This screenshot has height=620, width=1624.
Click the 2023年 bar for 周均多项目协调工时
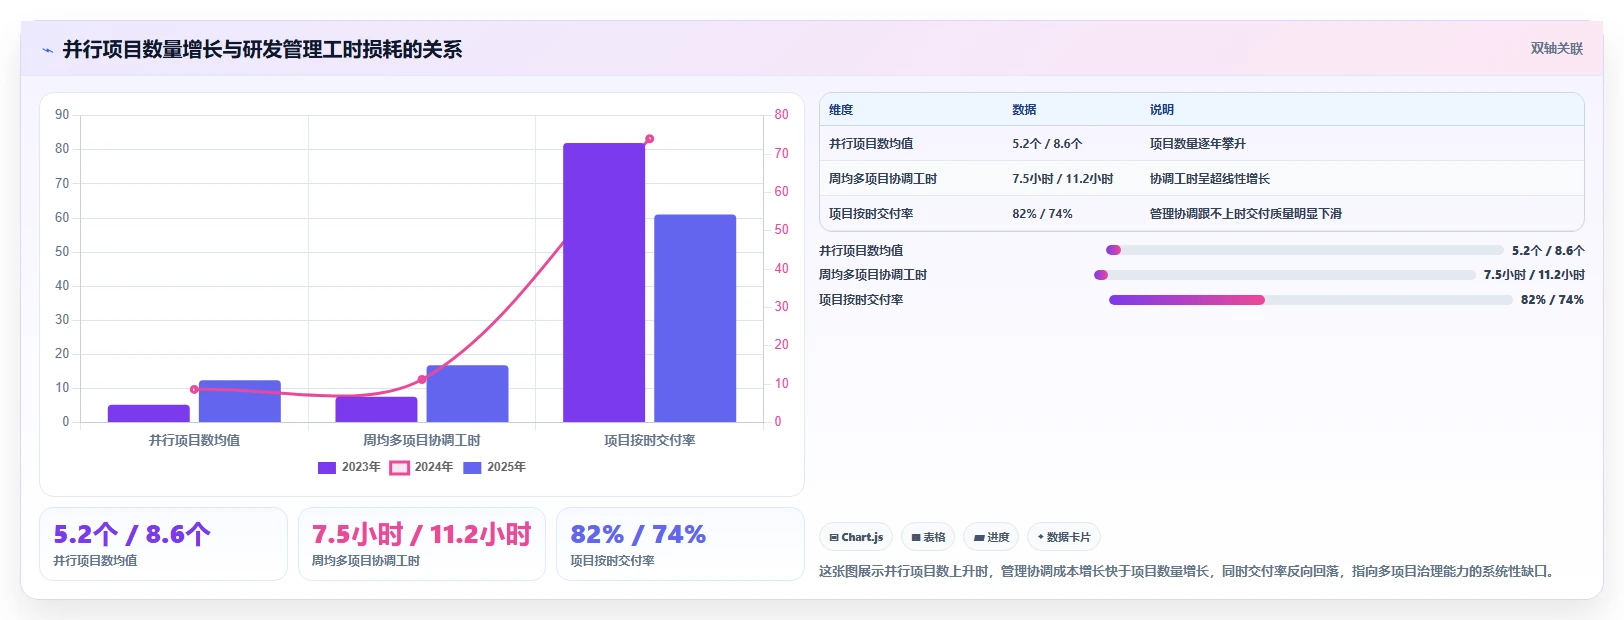point(376,409)
